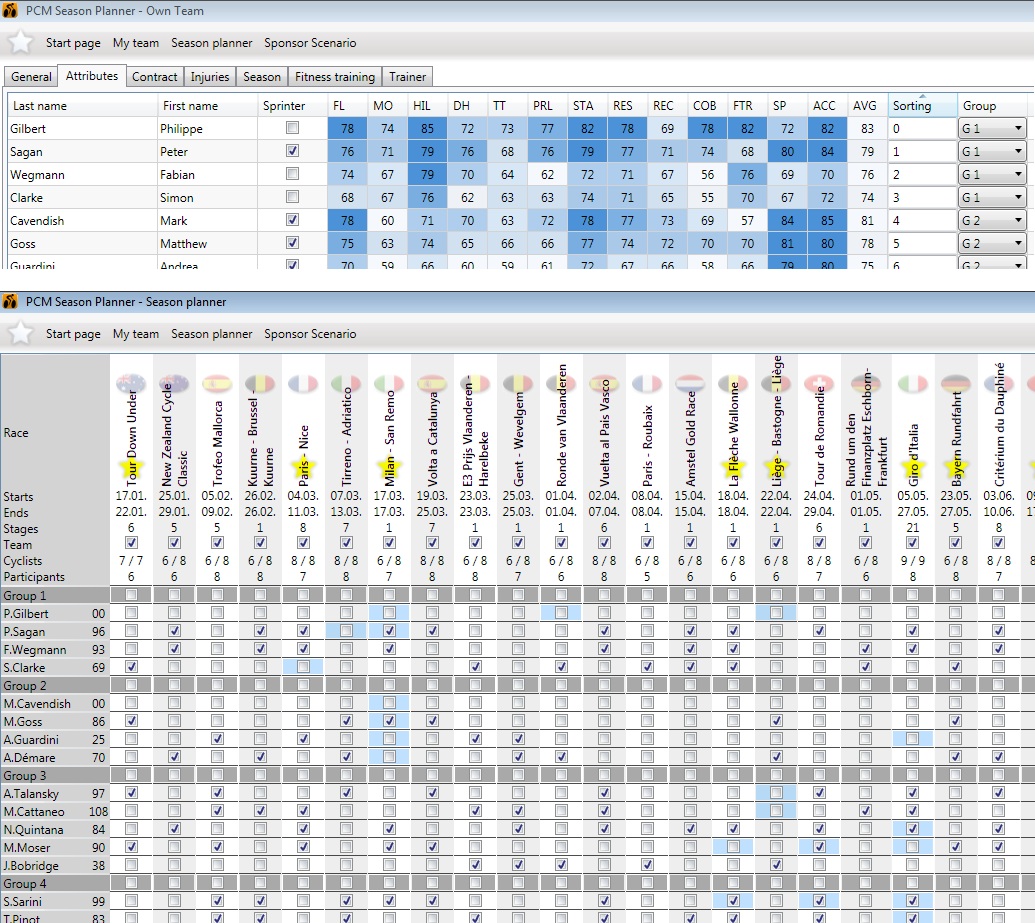Image resolution: width=1035 pixels, height=923 pixels.
Task: Click the app icon in the Season planner title bar
Action: pyautogui.click(x=11, y=301)
